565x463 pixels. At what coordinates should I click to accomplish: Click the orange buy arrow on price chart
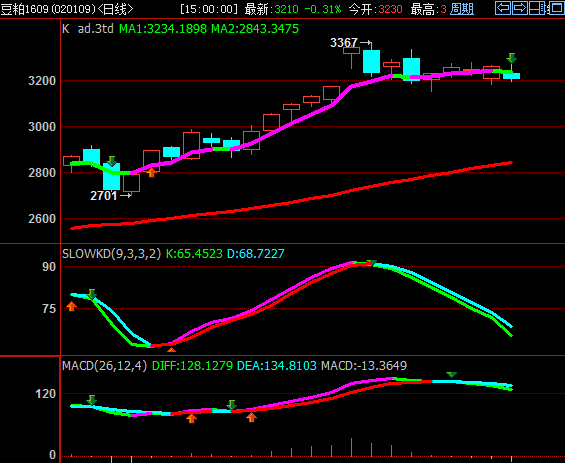(x=151, y=173)
